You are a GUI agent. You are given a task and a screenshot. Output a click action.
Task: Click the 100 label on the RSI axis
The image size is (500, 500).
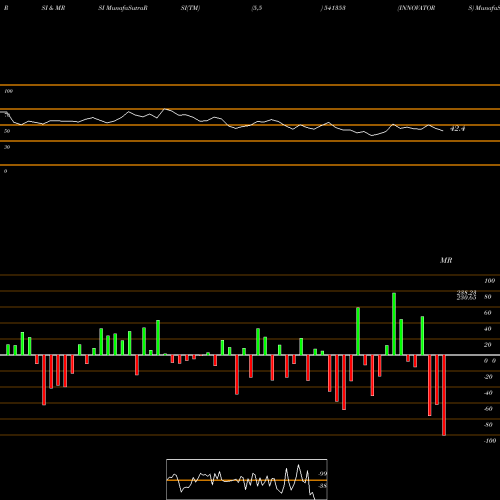coord(8,91)
